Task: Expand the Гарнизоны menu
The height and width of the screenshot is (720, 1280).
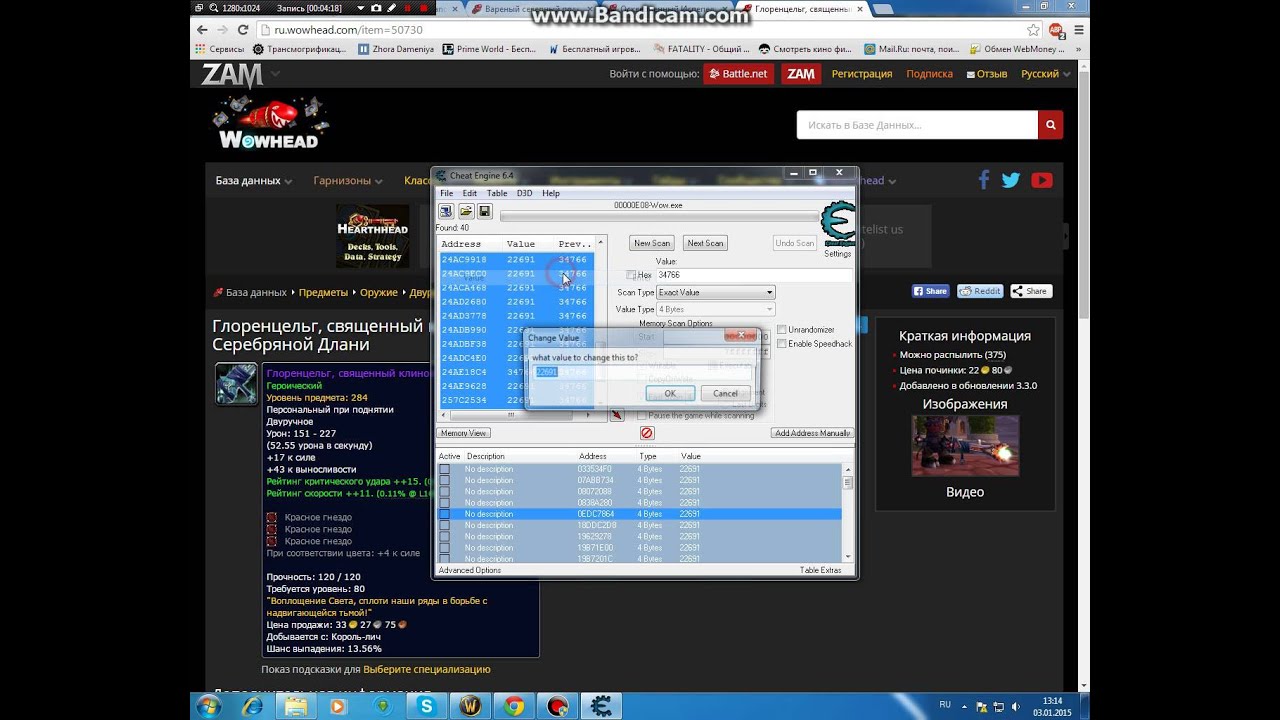Action: 348,181
